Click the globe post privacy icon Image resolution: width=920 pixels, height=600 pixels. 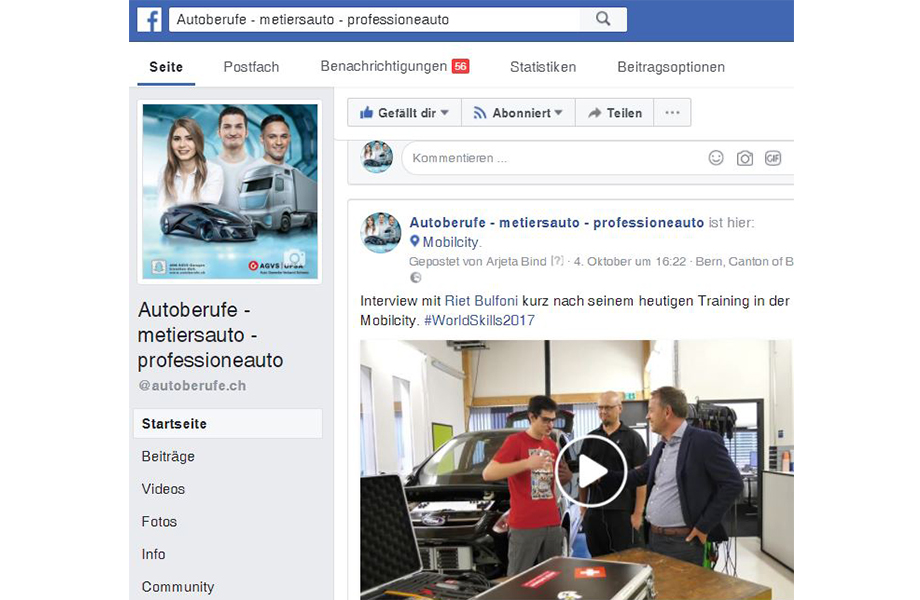click(x=415, y=278)
